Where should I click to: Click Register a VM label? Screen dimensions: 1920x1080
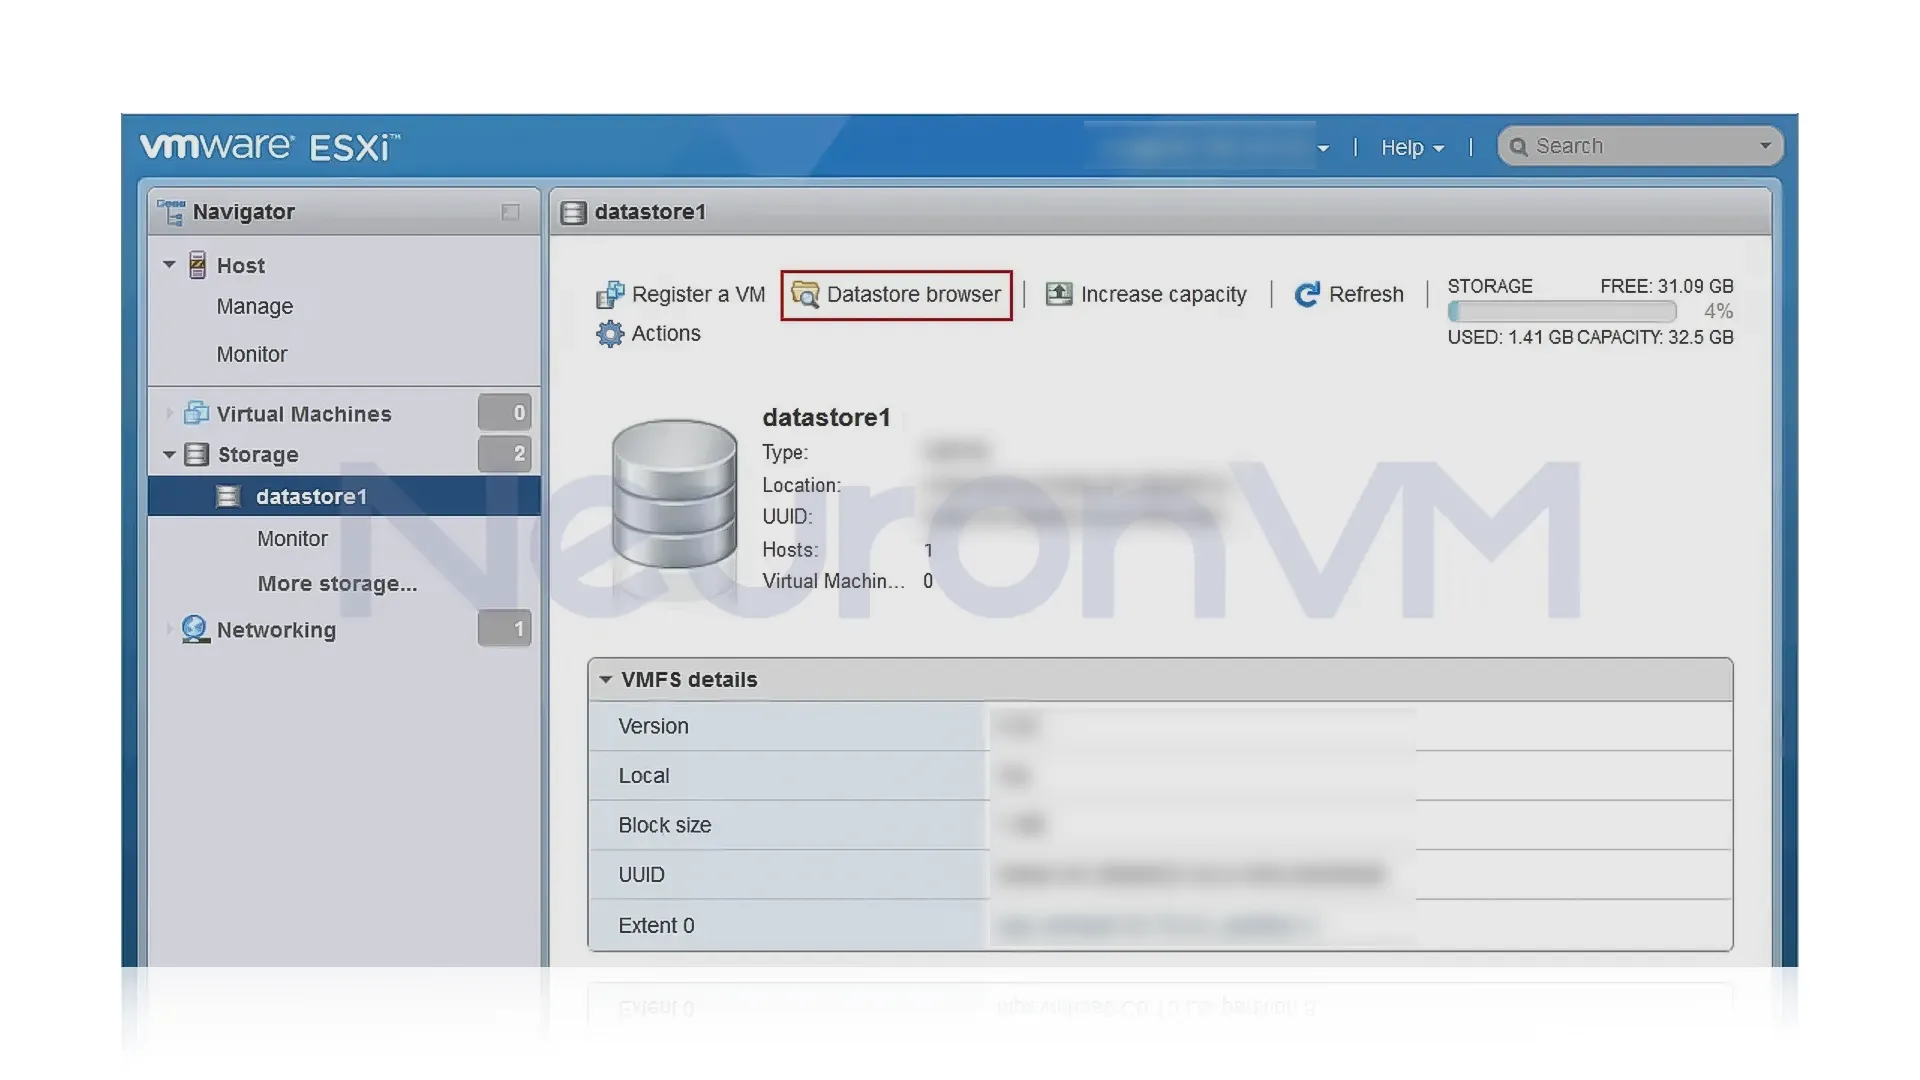(x=698, y=295)
